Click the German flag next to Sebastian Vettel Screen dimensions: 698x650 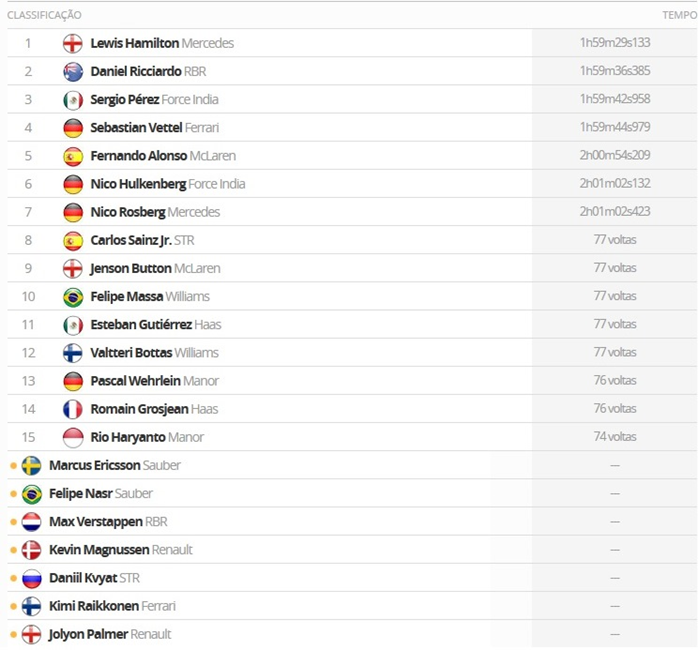pyautogui.click(x=73, y=128)
